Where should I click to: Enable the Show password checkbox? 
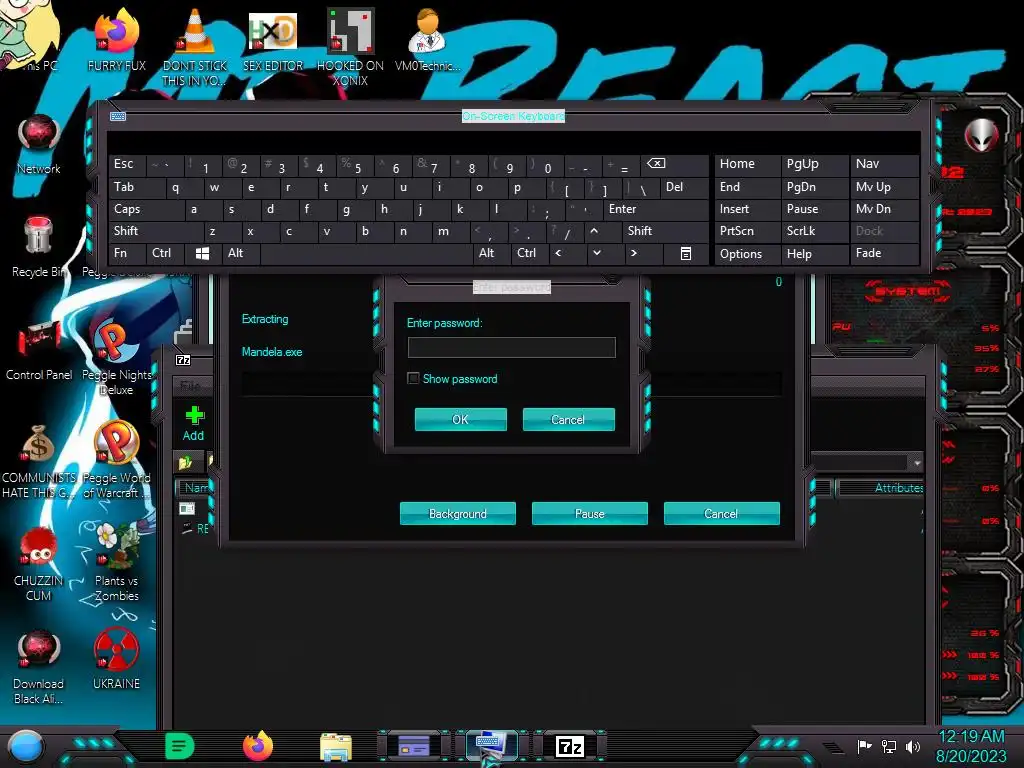[413, 378]
